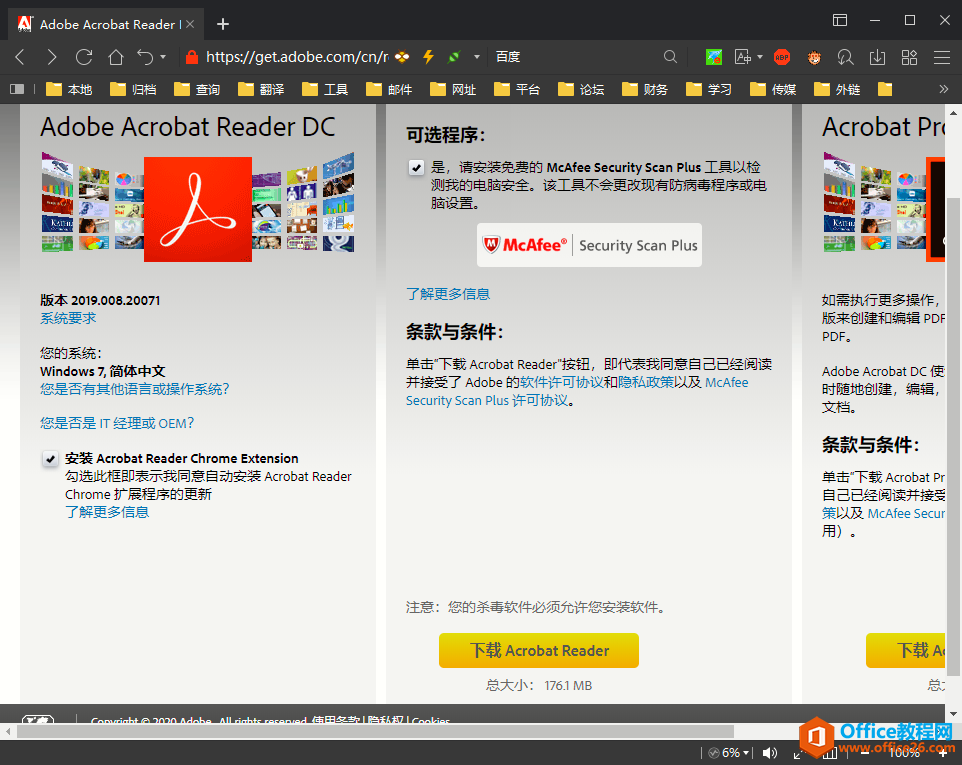Open 您是否是 IT 经理或 OEM link
Screen dimensions: 962x765
(x=117, y=423)
